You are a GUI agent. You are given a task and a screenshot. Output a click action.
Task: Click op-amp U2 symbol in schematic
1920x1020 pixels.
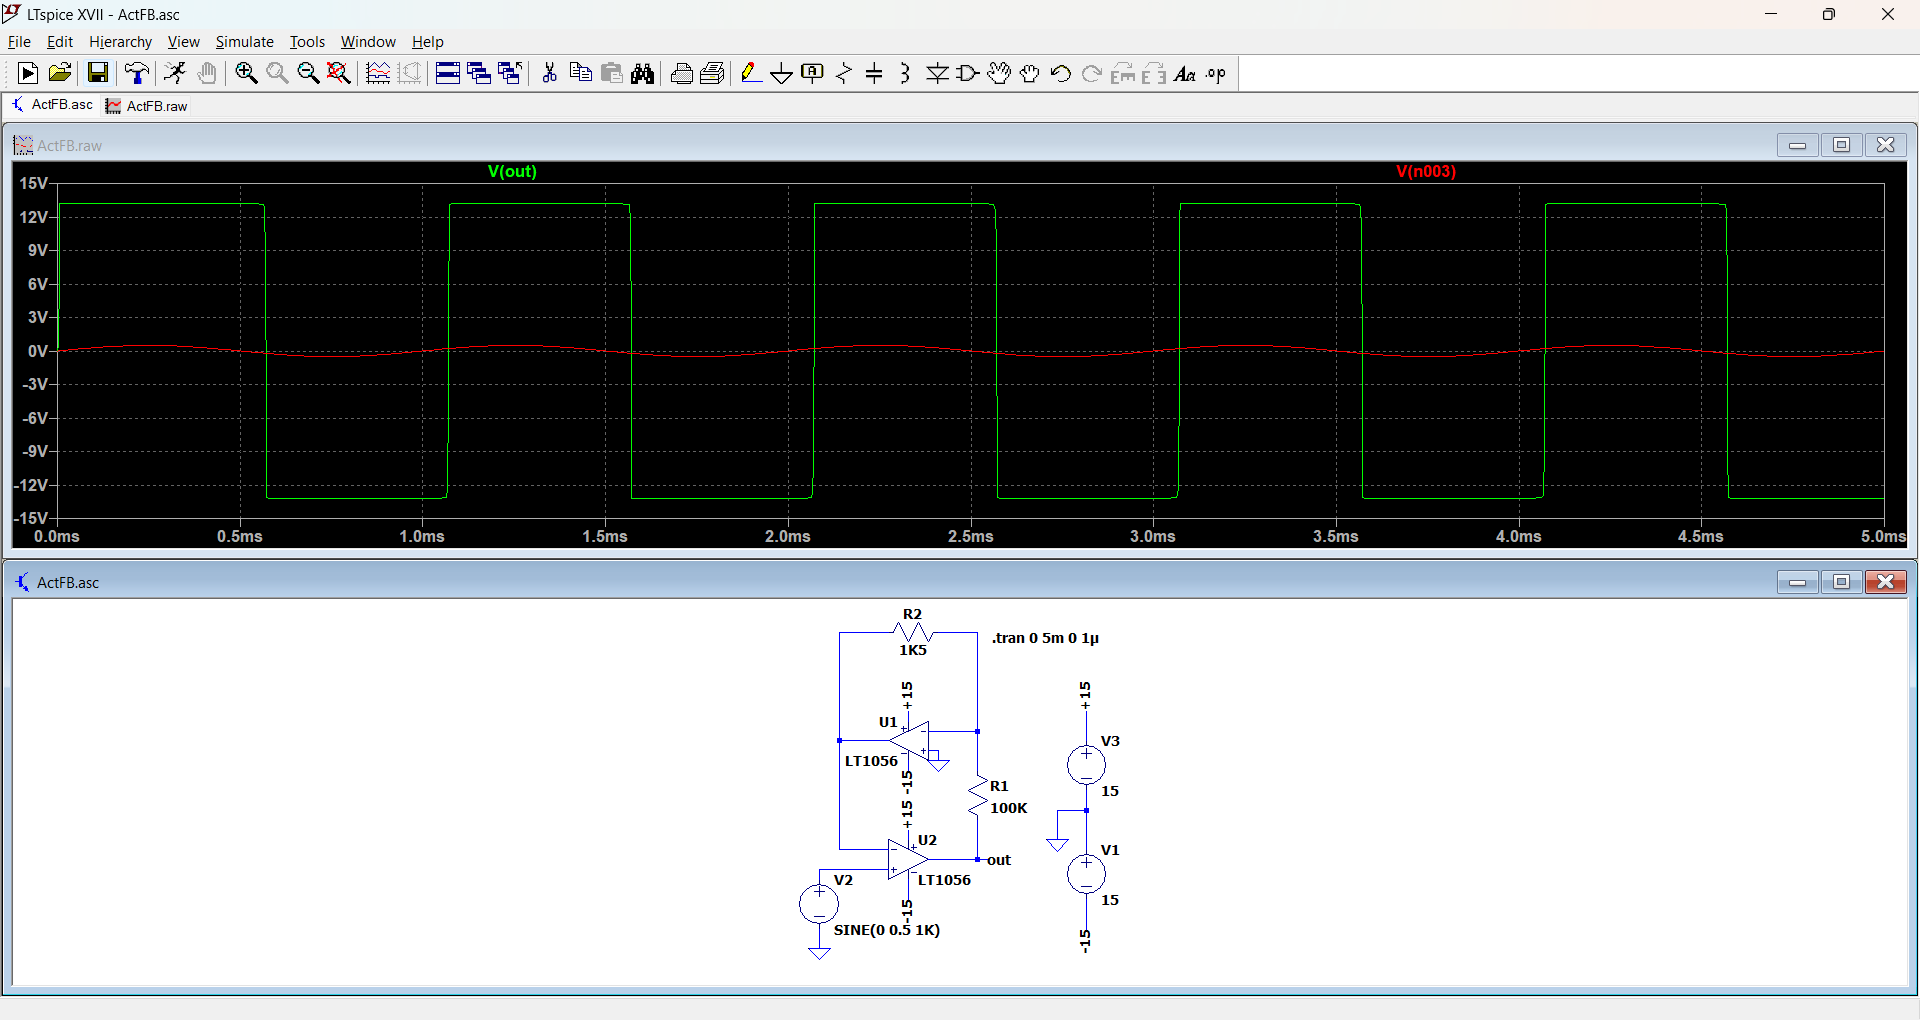[x=907, y=859]
